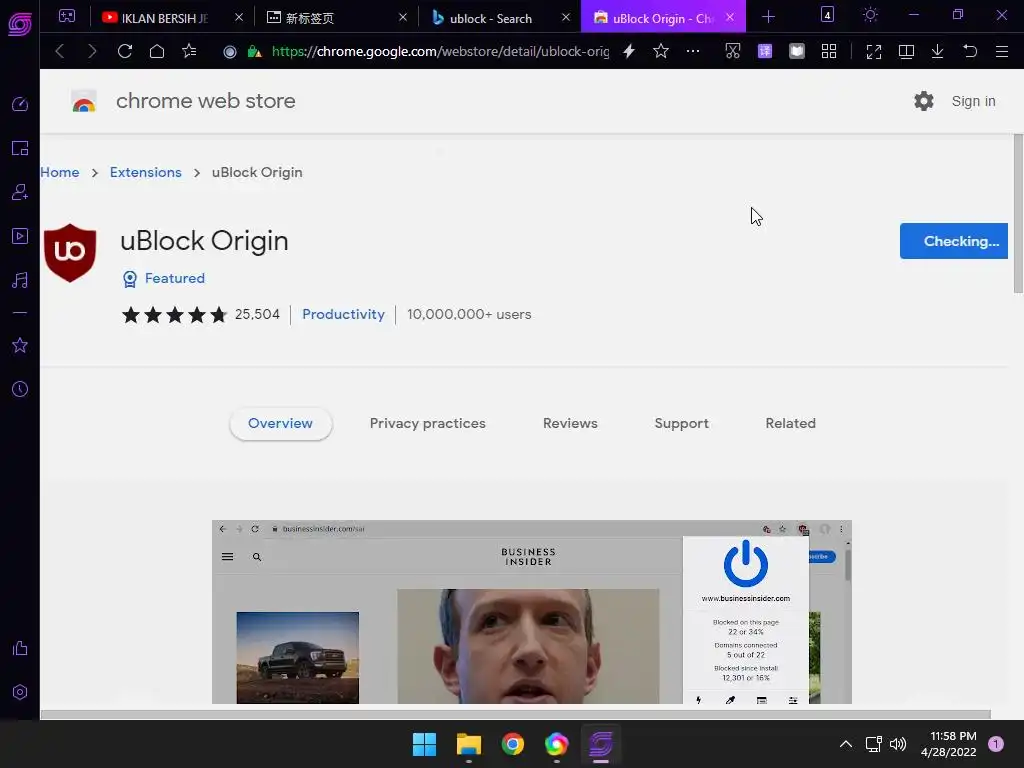1024x768 pixels.
Task: Open Google Chrome from taskbar
Action: point(513,744)
